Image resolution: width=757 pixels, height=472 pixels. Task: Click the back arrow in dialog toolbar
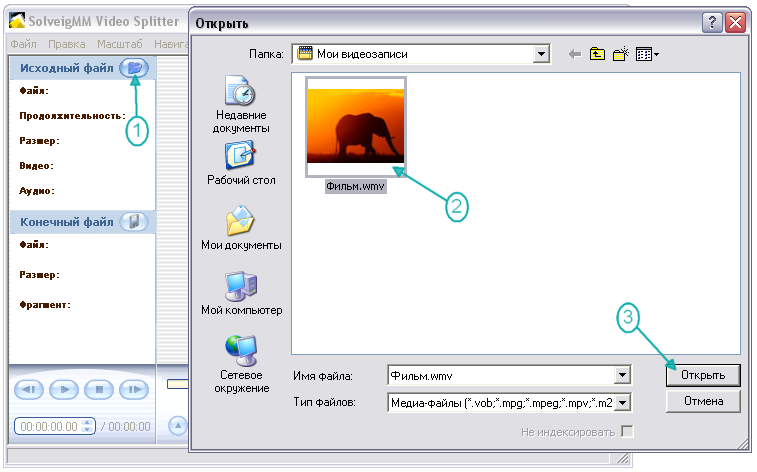(575, 54)
